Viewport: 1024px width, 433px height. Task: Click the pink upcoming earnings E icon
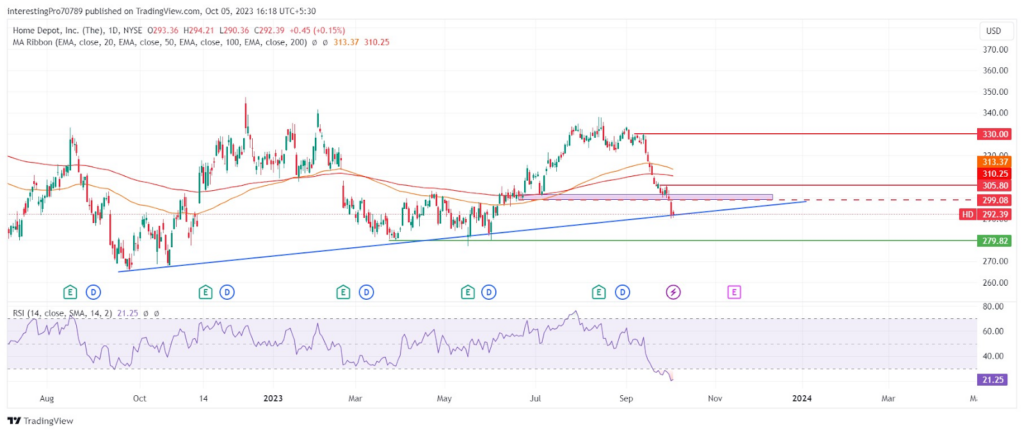click(x=735, y=291)
